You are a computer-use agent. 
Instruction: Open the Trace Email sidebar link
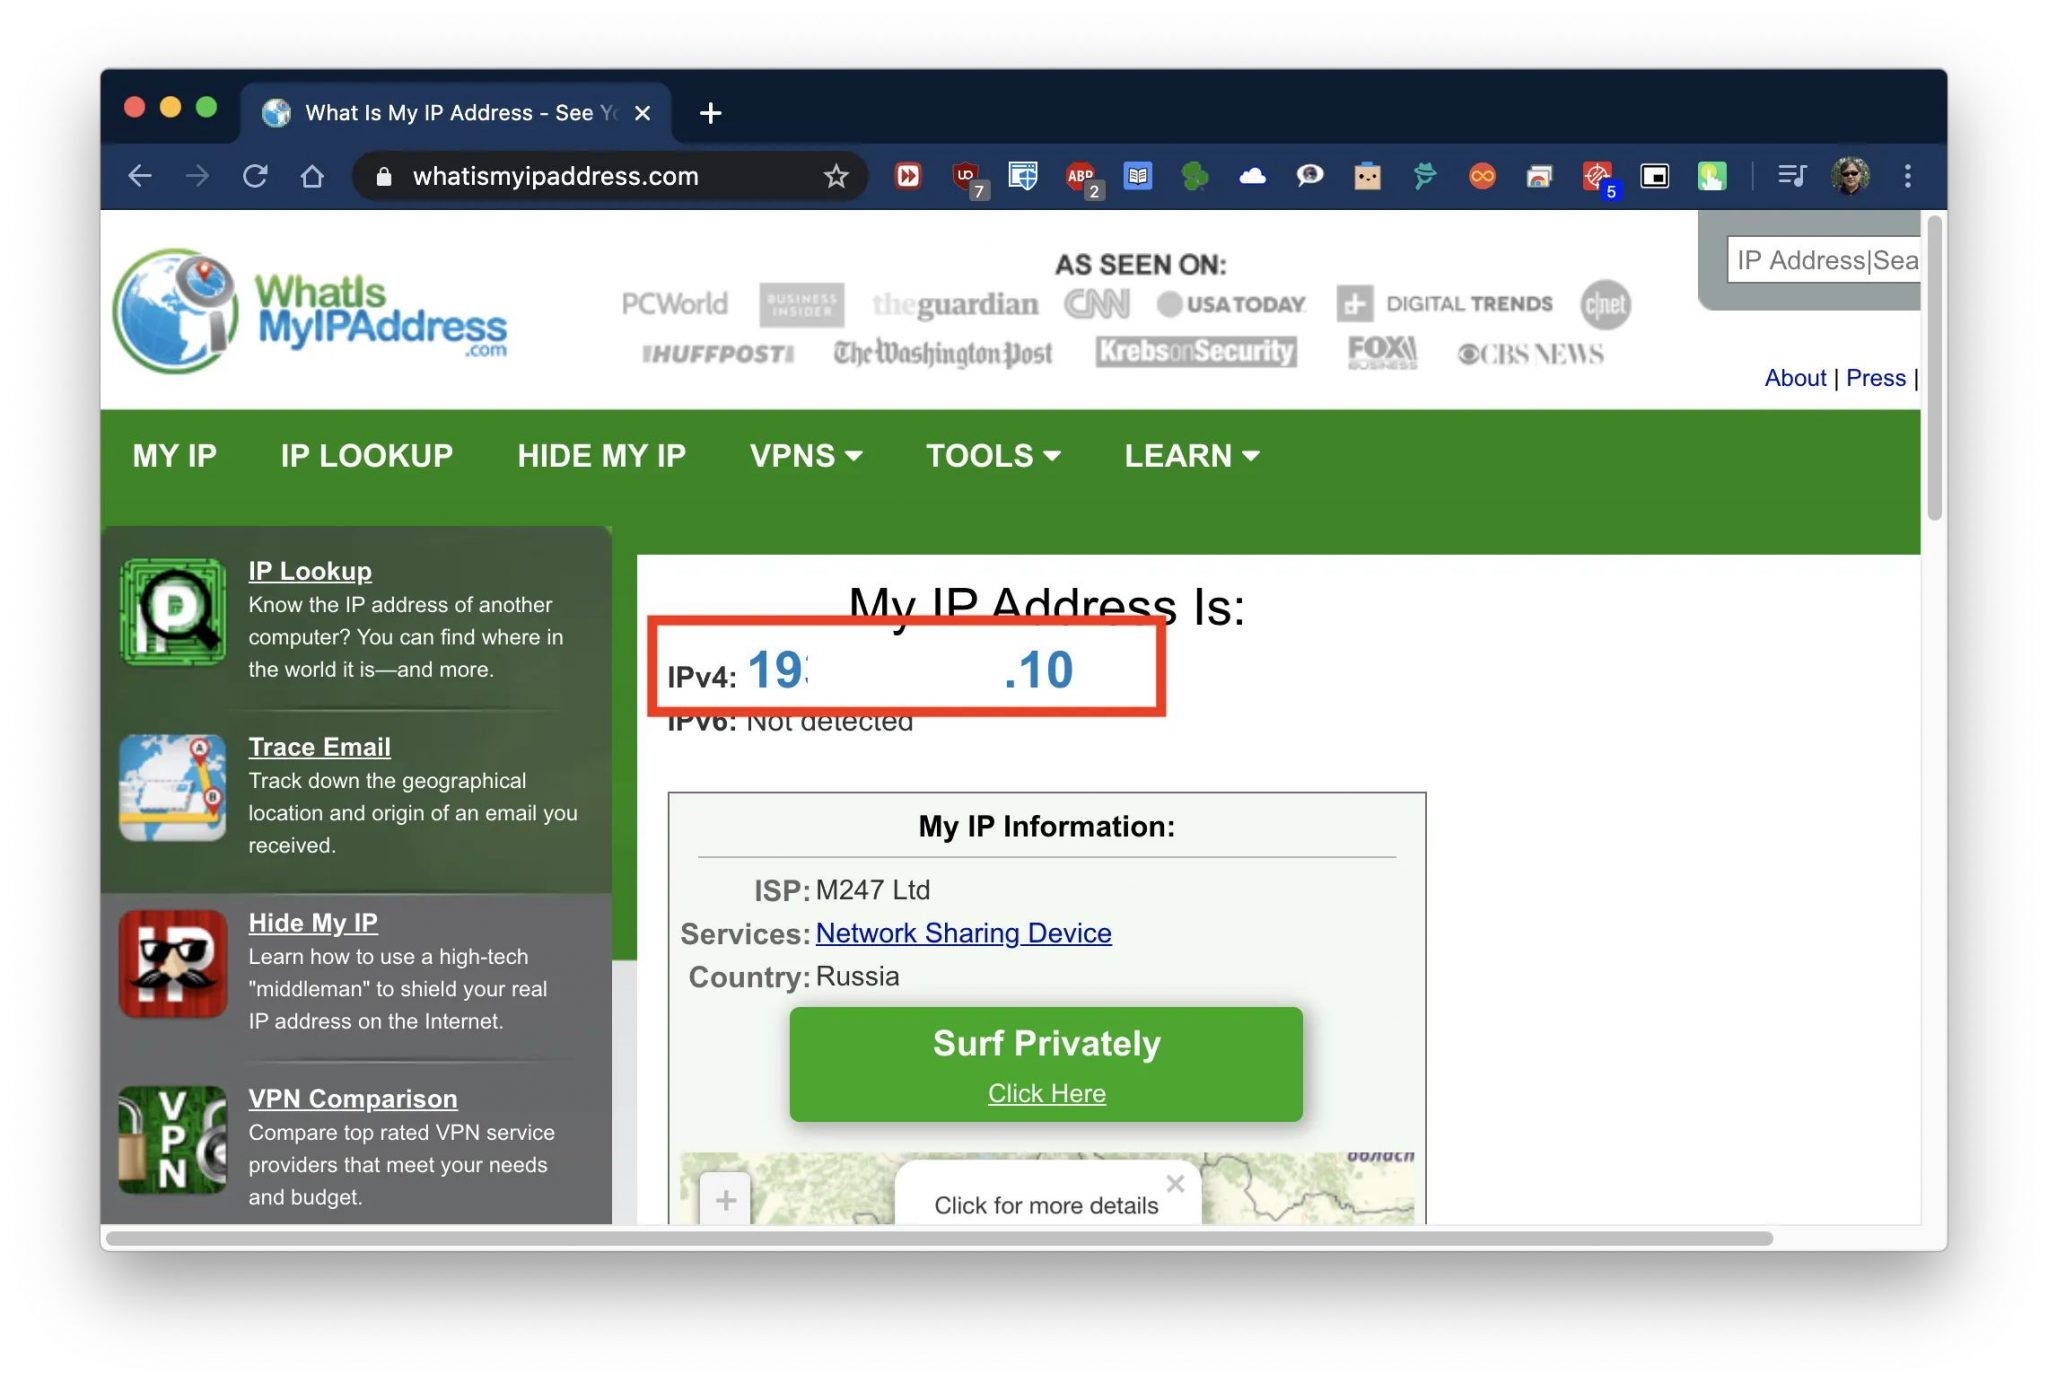[319, 747]
